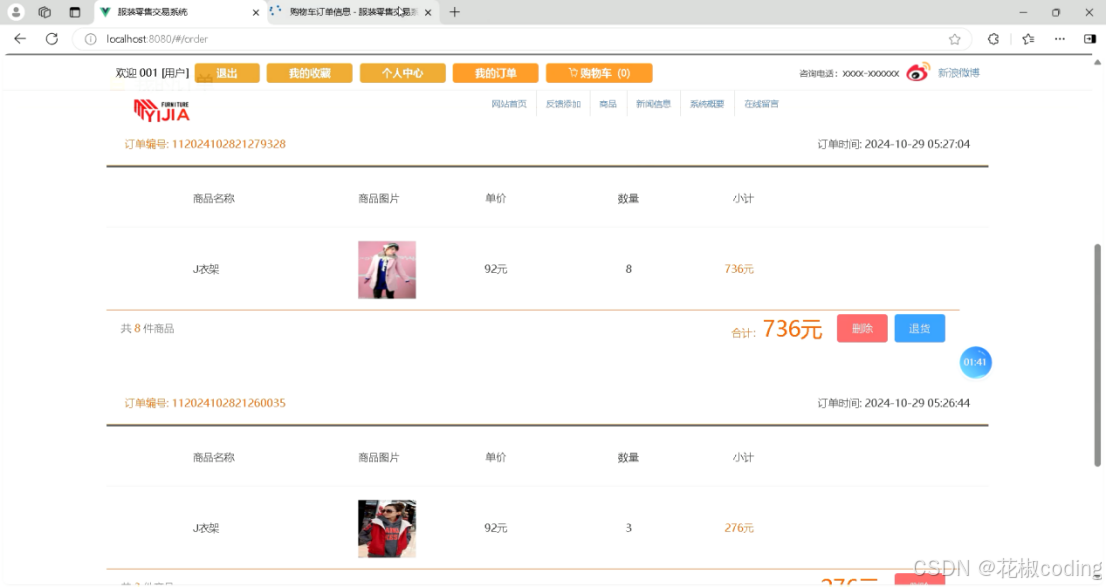Close the 购物车订单信息 tab
Screen dimensions: 1106x588
tap(427, 13)
